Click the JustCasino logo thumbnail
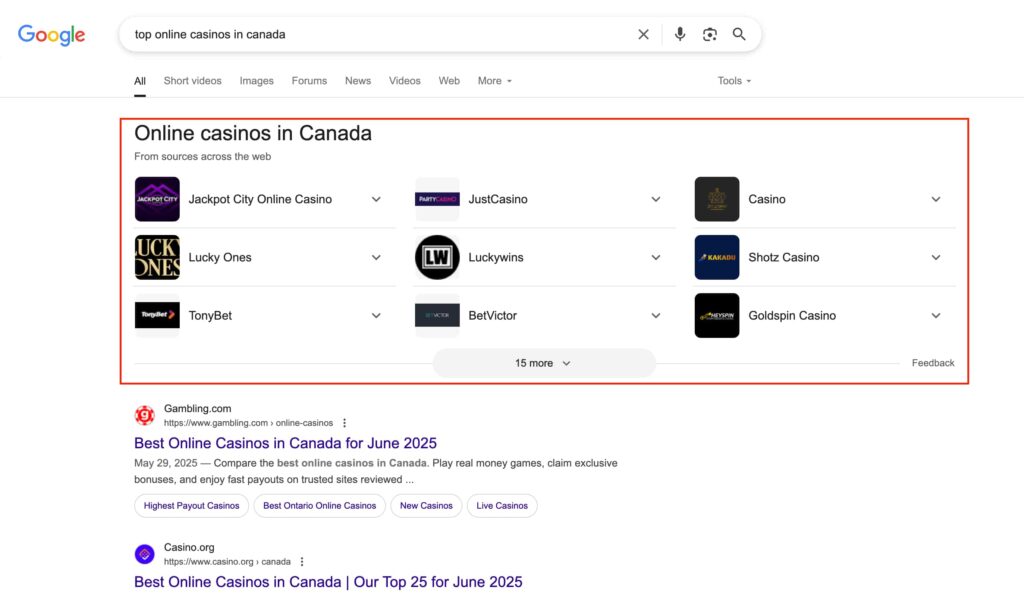Image resolution: width=1024 pixels, height=593 pixels. click(437, 199)
